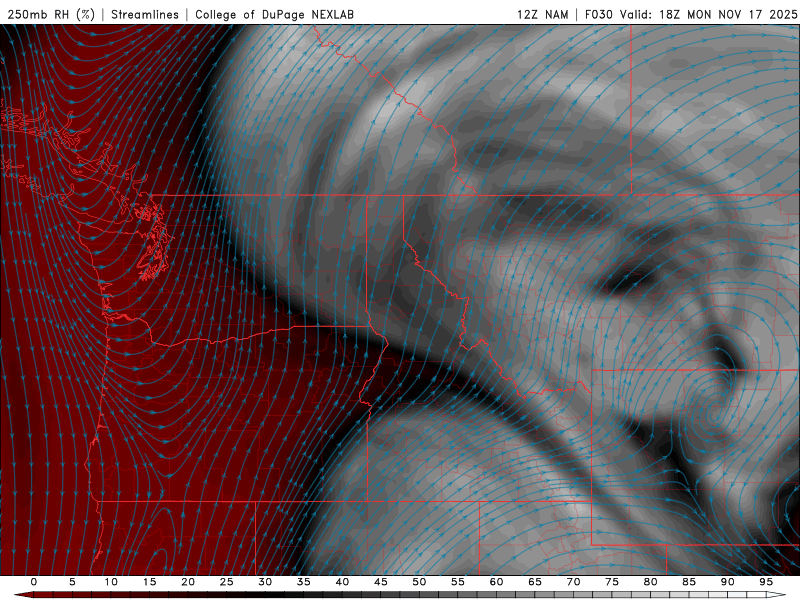Click the 10 value on the colorbar
The height and width of the screenshot is (600, 800).
click(111, 582)
